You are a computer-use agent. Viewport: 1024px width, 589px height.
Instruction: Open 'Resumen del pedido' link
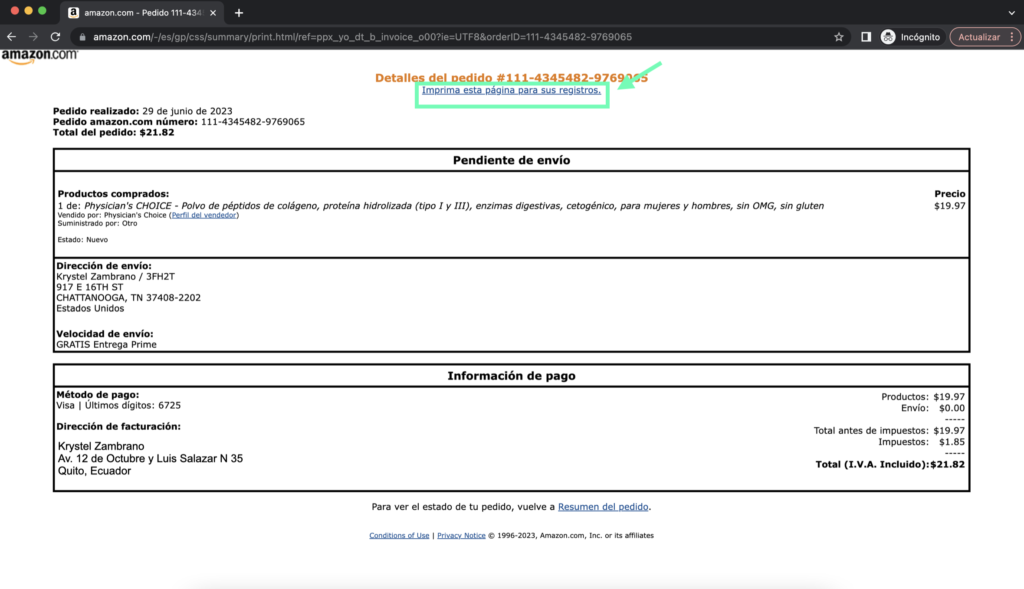tap(604, 506)
